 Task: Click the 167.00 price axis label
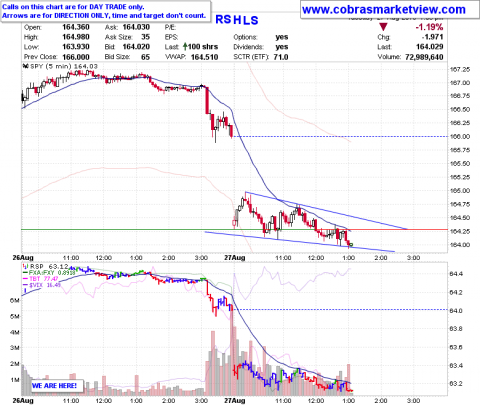pos(460,83)
